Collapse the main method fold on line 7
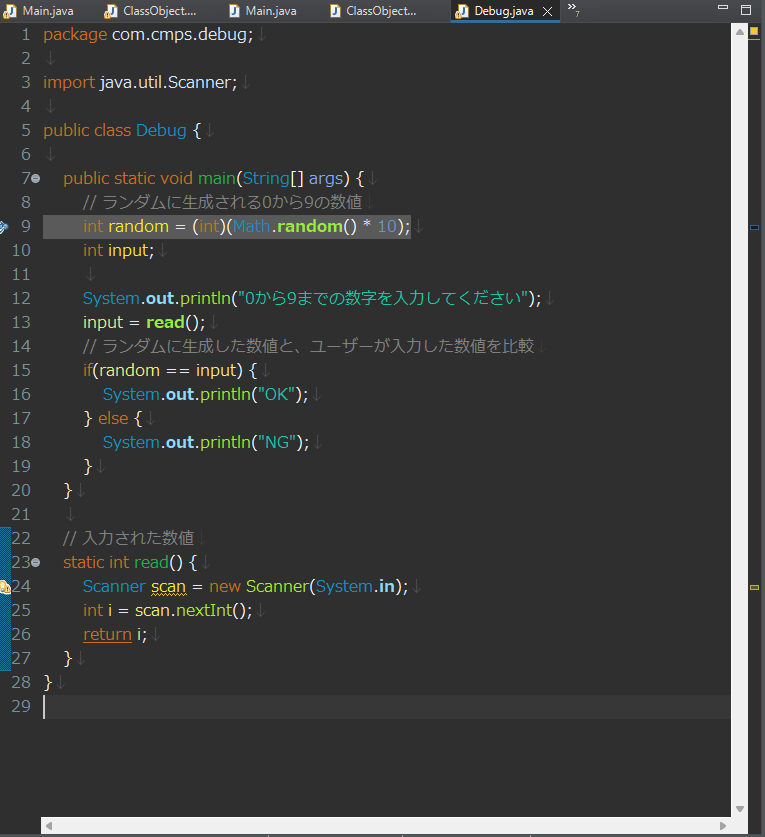The image size is (765, 837). tap(36, 179)
